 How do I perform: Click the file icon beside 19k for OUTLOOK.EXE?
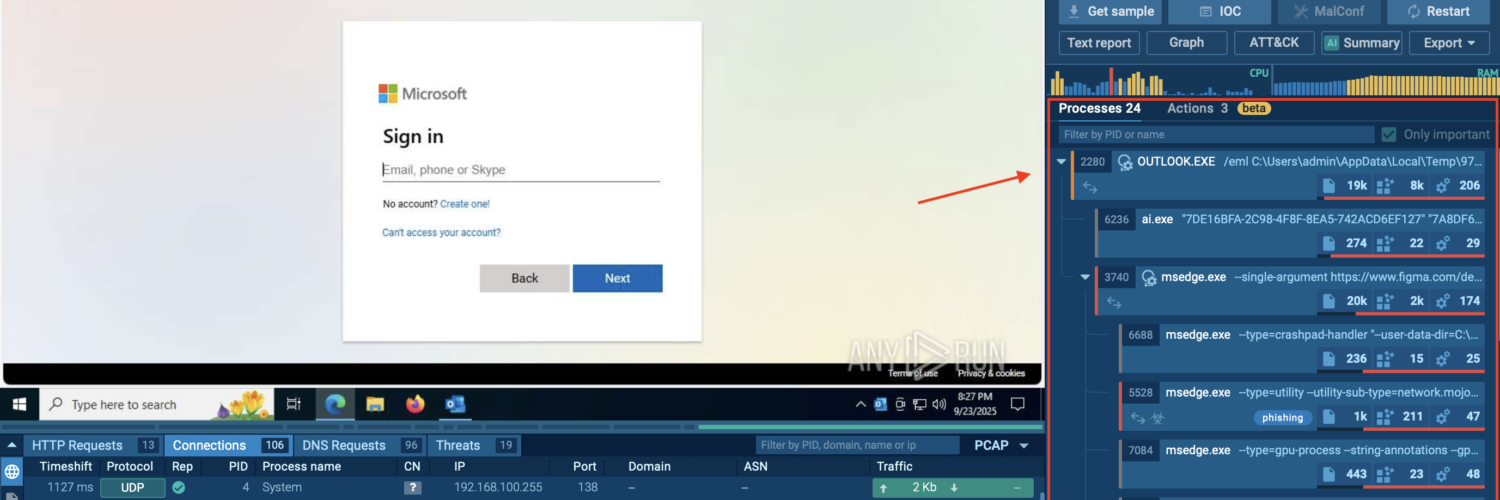click(x=1329, y=186)
